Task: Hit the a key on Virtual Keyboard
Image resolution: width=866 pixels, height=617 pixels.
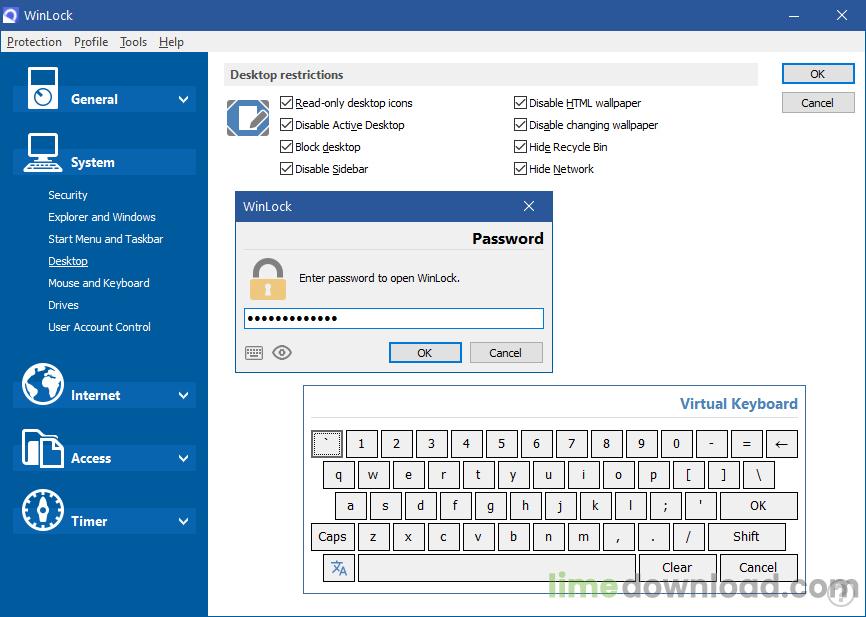Action: click(351, 506)
